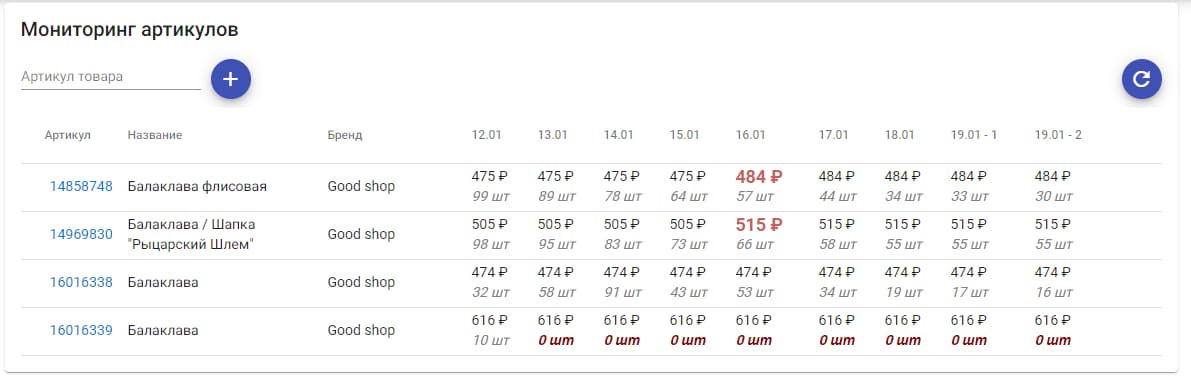The height and width of the screenshot is (378, 1191).
Task: Click the '91 шт' stock value
Action: (x=623, y=292)
